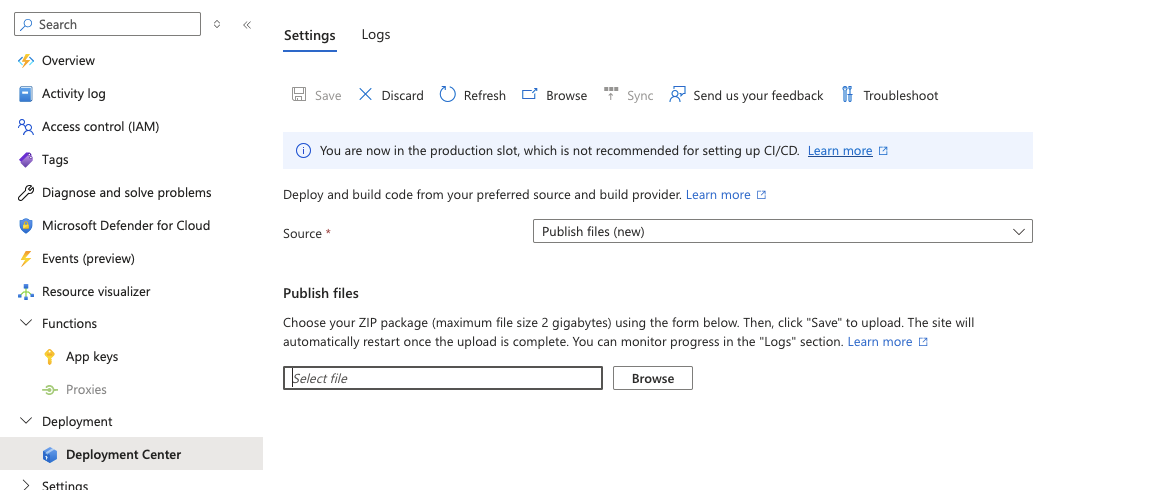This screenshot has height=490, width=1167.
Task: Open Tags in the sidebar
Action: (x=55, y=159)
